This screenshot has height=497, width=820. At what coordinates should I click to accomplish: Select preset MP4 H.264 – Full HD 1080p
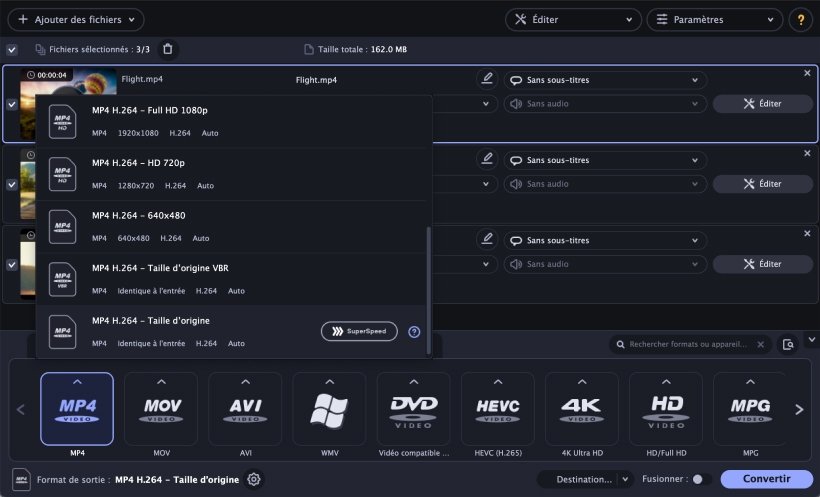(x=231, y=121)
